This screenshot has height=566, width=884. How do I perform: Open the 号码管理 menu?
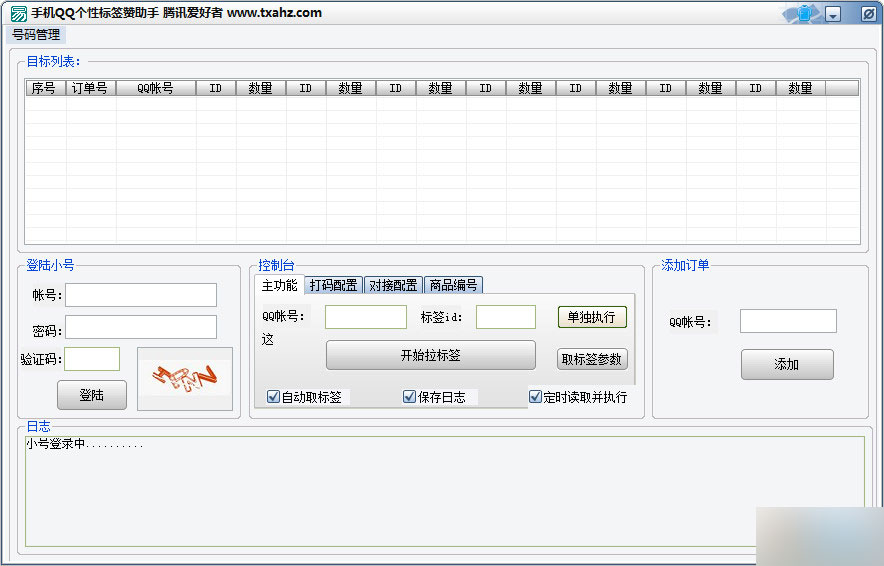coord(36,34)
